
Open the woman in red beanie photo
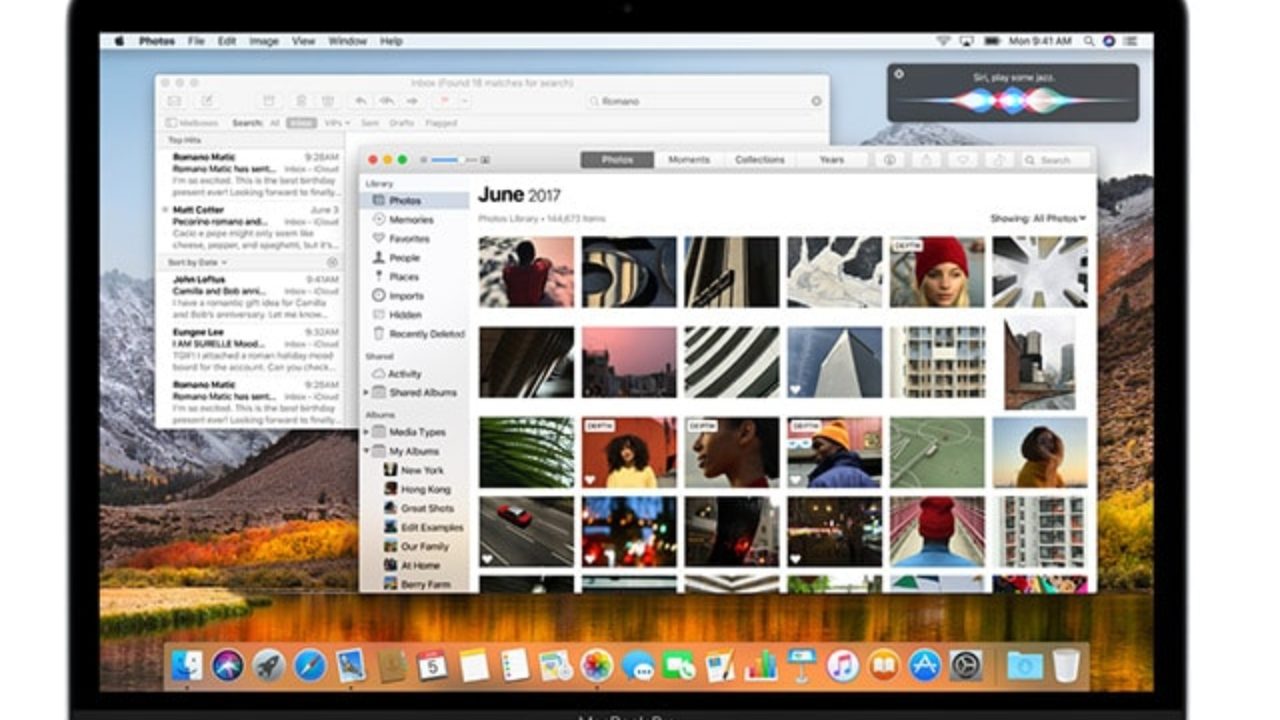click(x=937, y=271)
